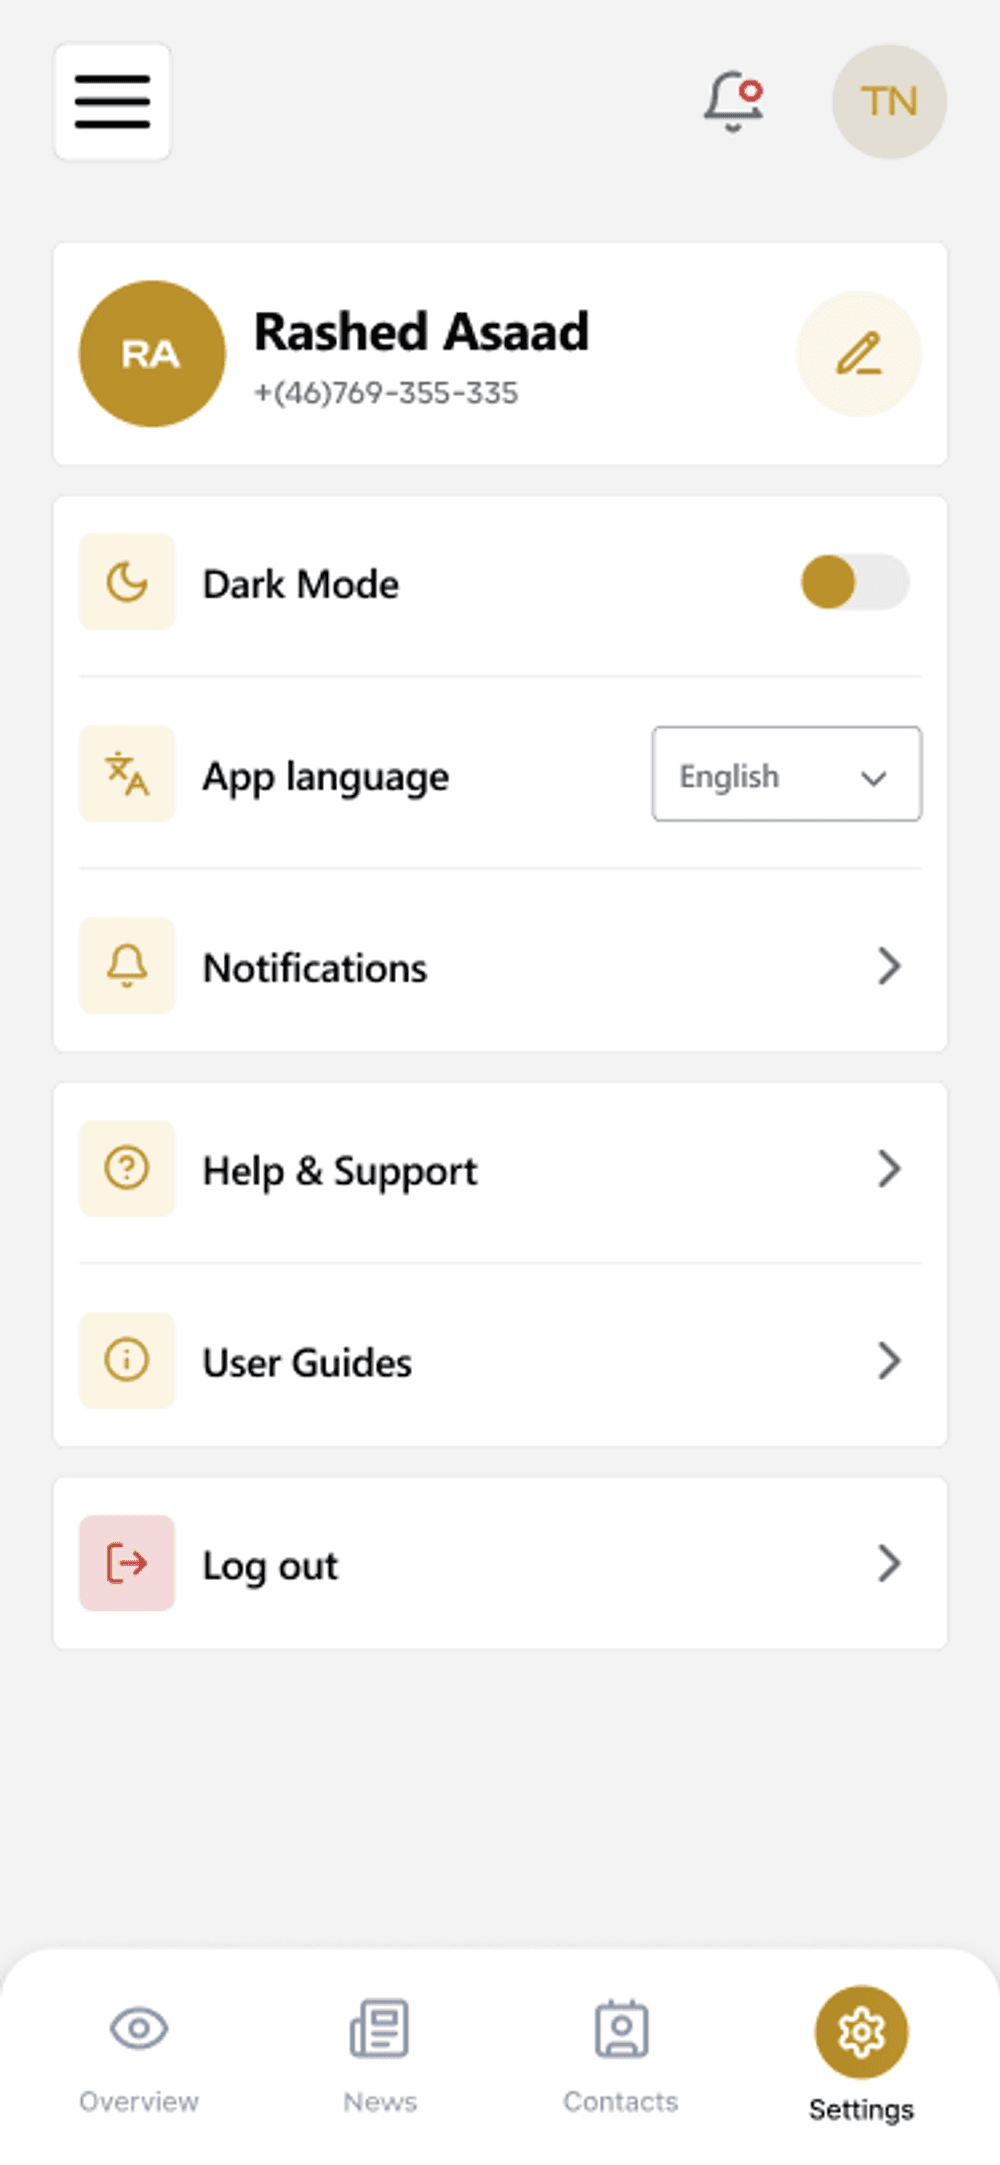Tap the TN profile avatar
Viewport: 1000px width, 2165px height.
coord(889,101)
